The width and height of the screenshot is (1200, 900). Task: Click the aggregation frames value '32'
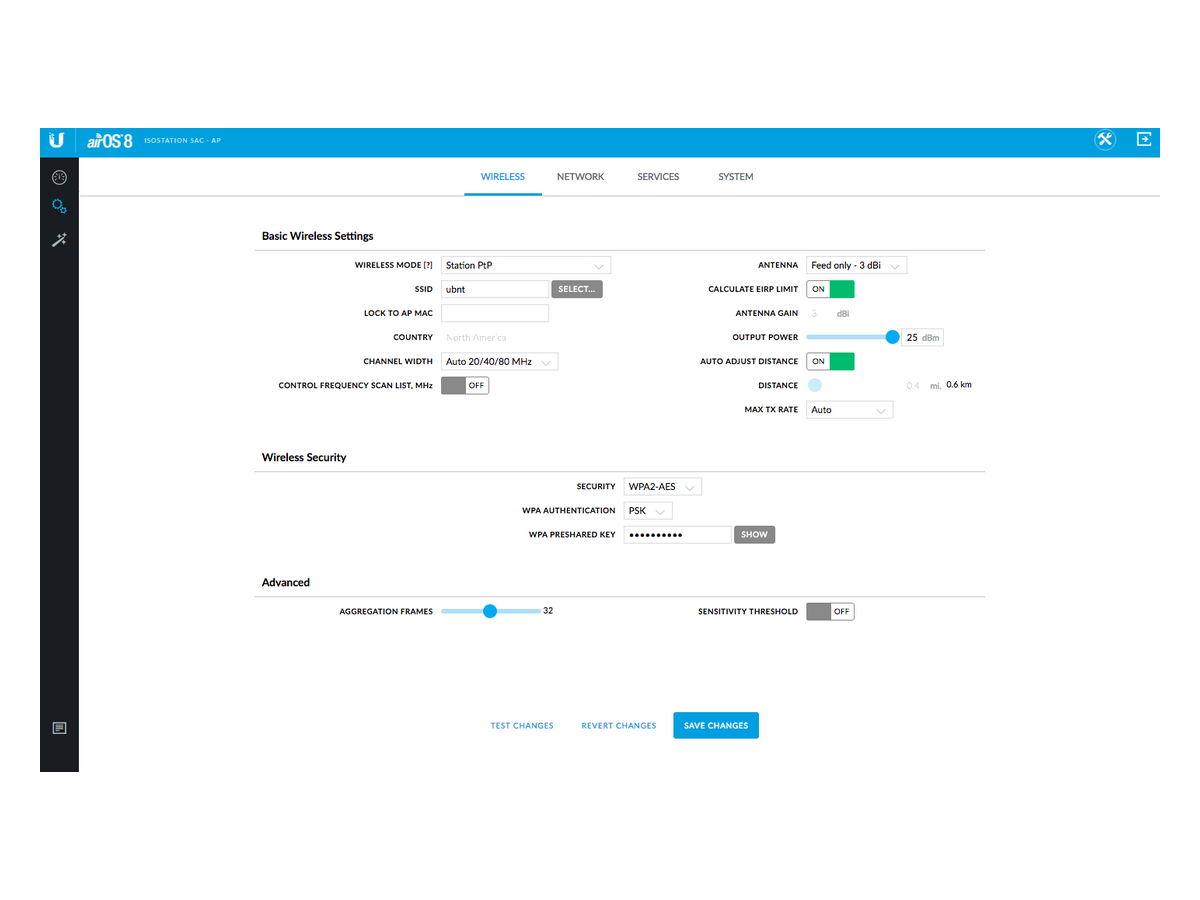pyautogui.click(x=548, y=611)
